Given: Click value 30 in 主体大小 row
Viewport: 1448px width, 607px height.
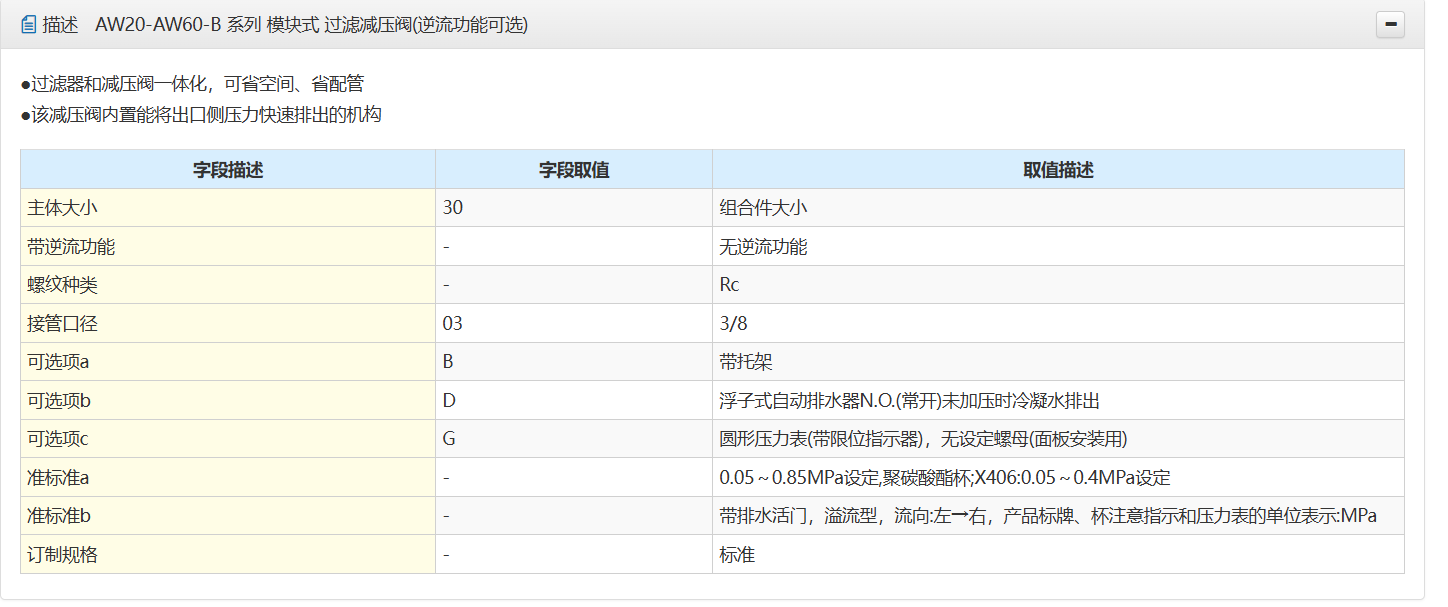Looking at the screenshot, I should [453, 208].
